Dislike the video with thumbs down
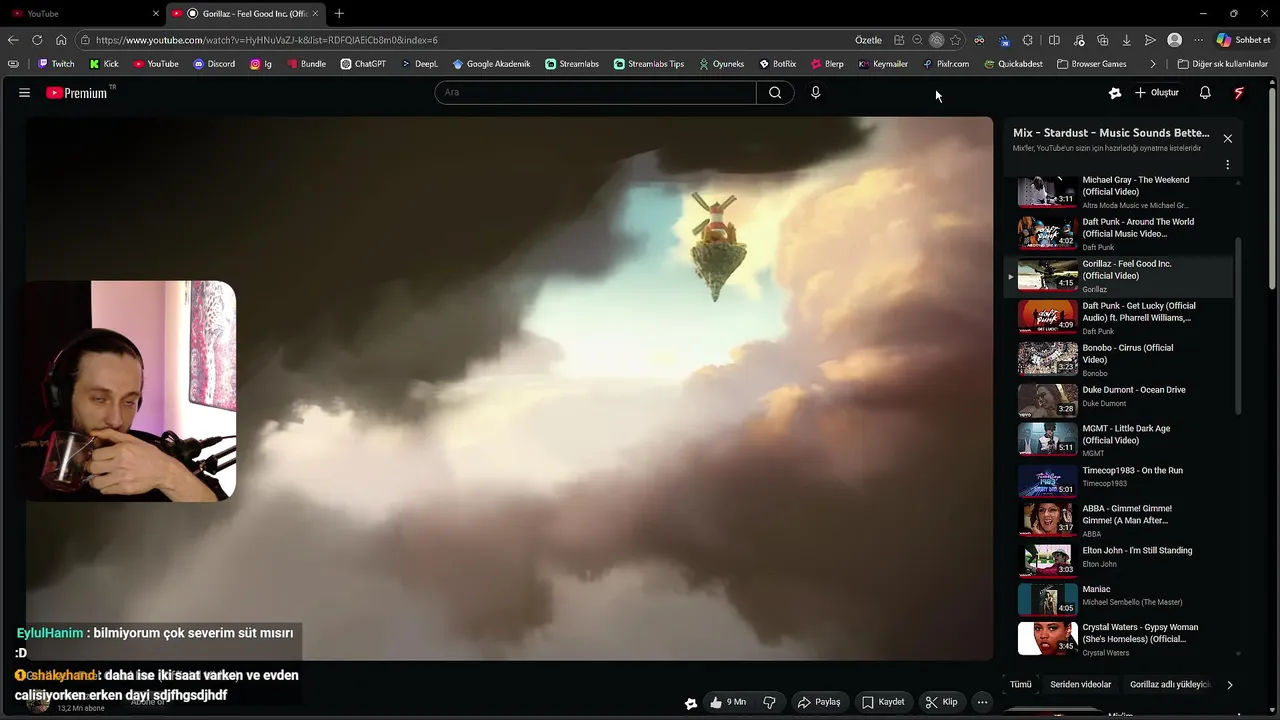This screenshot has width=1280, height=720. pos(769,702)
